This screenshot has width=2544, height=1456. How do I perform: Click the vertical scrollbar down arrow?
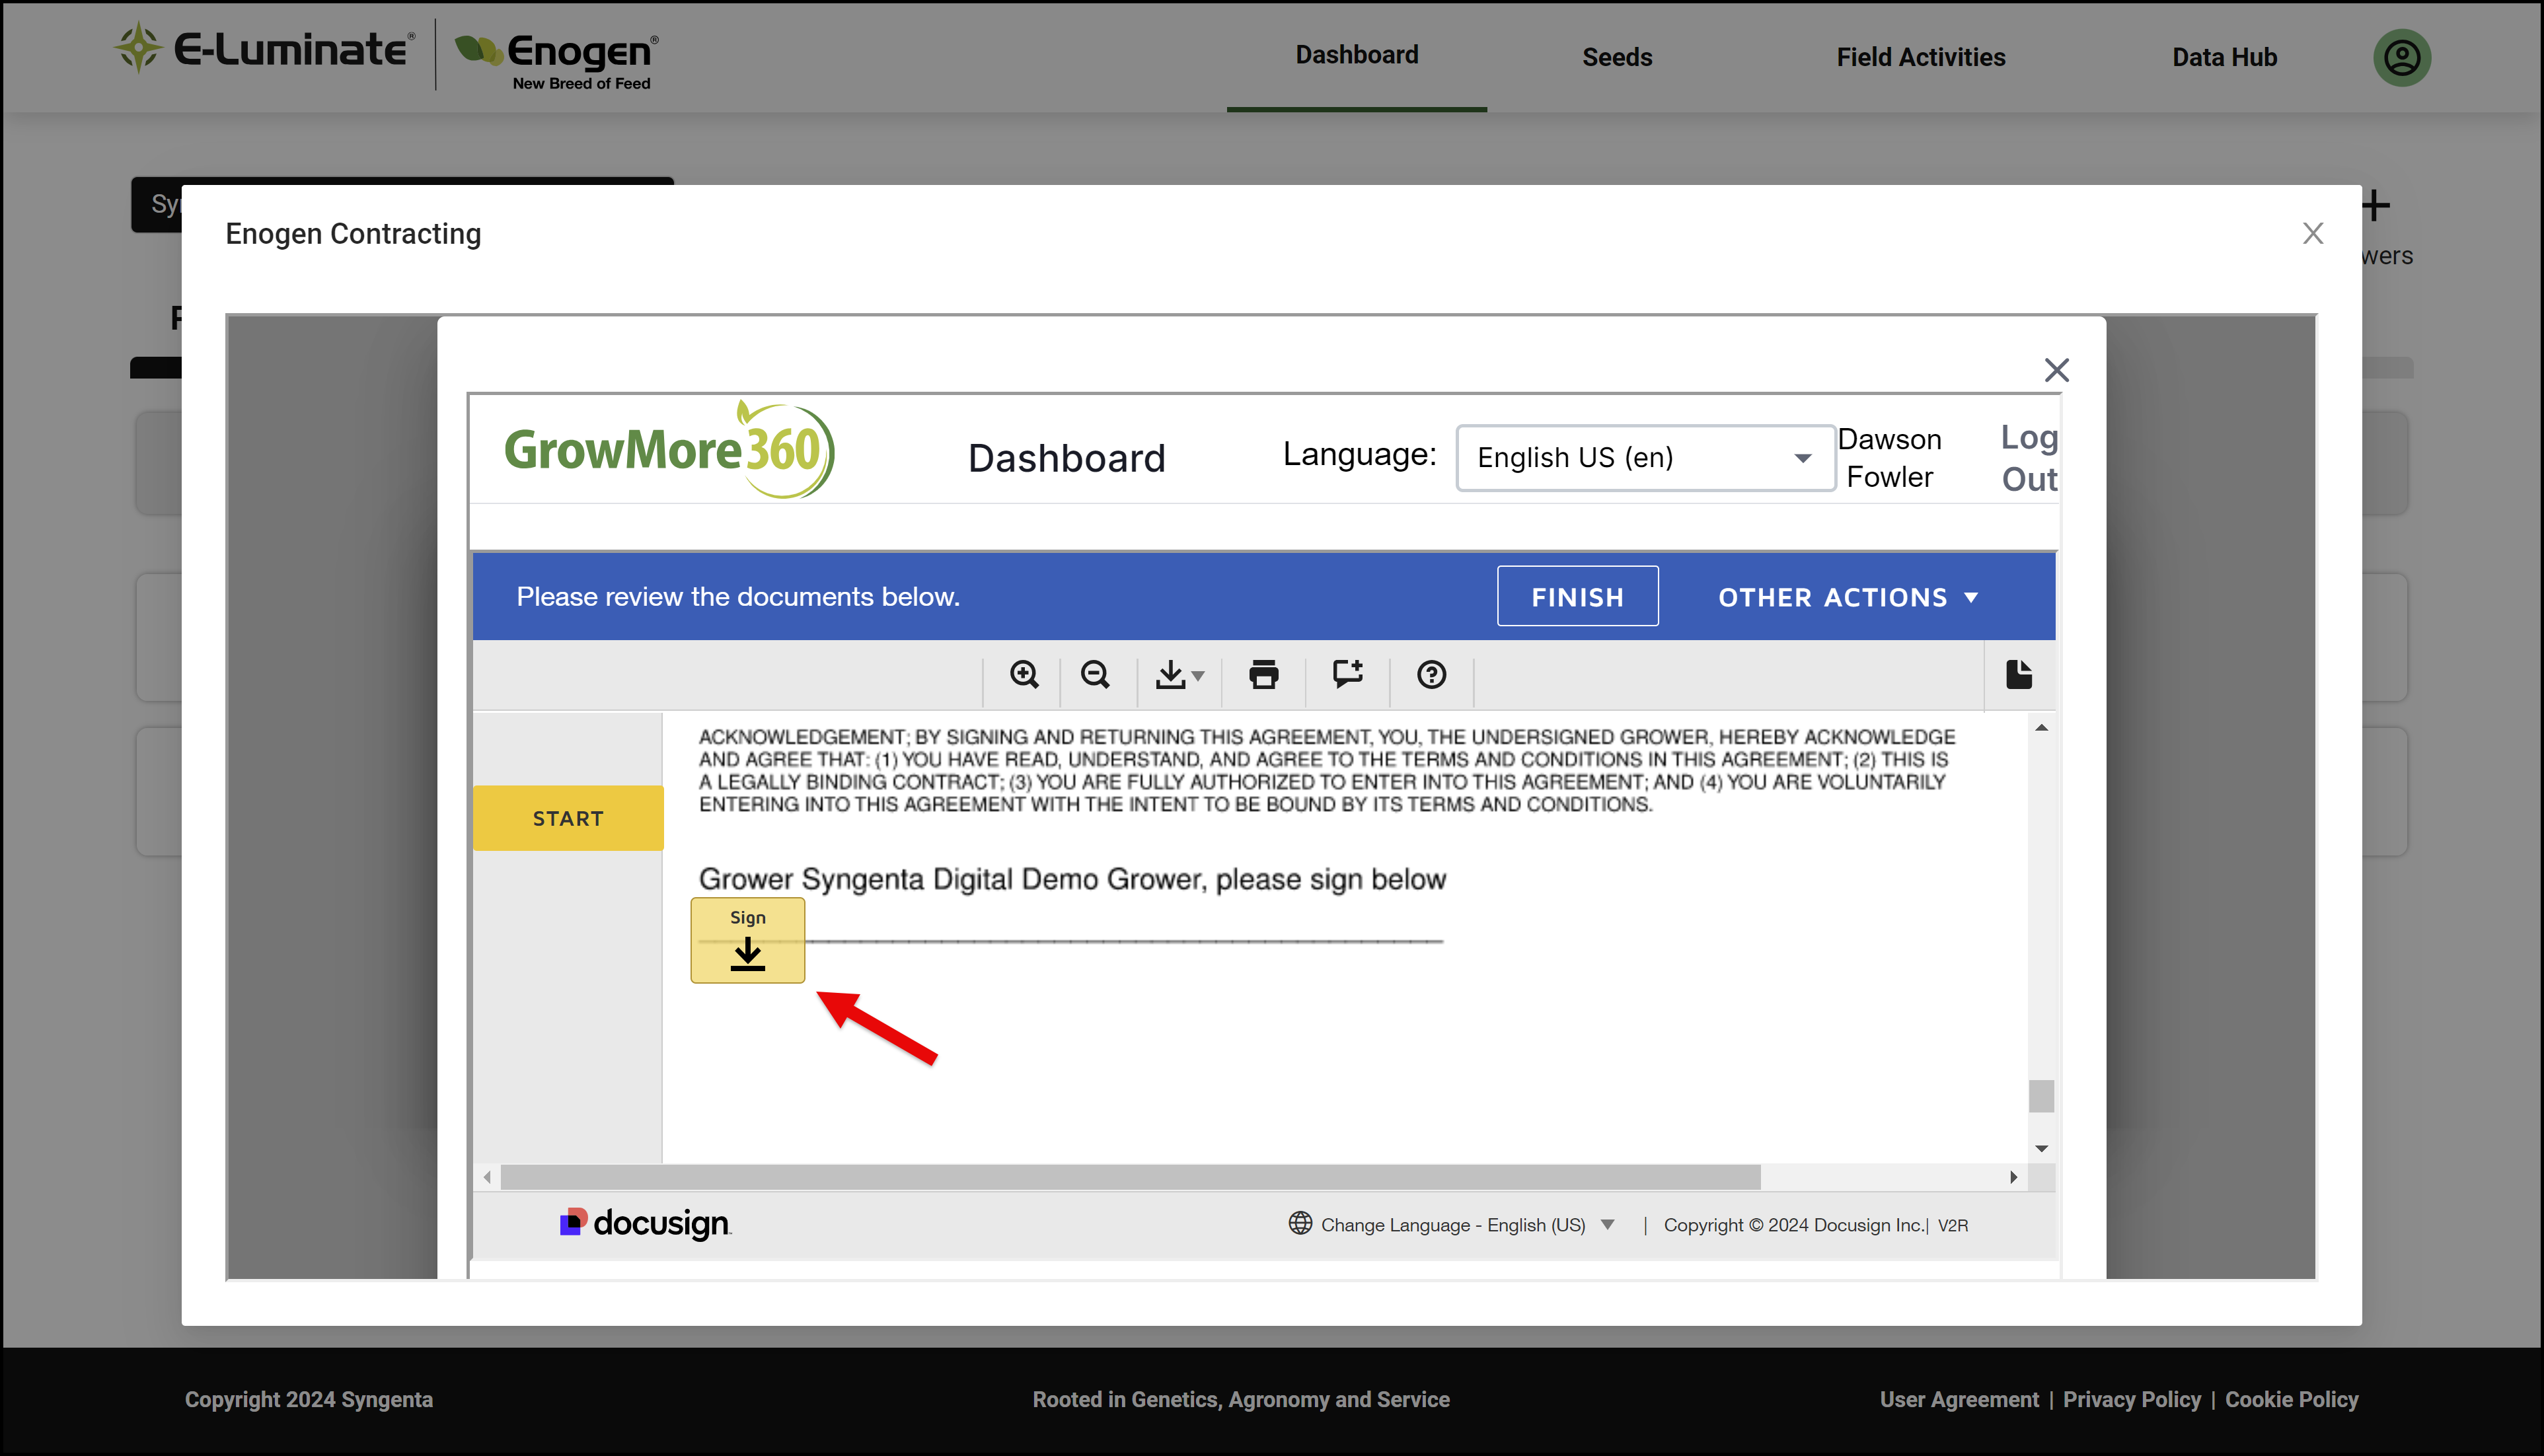point(2041,1148)
